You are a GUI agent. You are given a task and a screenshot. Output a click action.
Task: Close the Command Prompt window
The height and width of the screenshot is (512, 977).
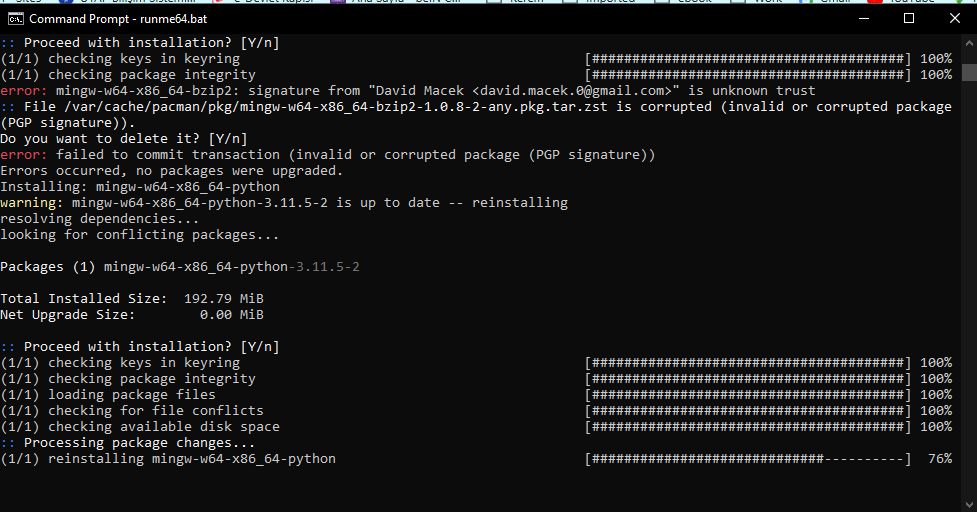(x=955, y=19)
